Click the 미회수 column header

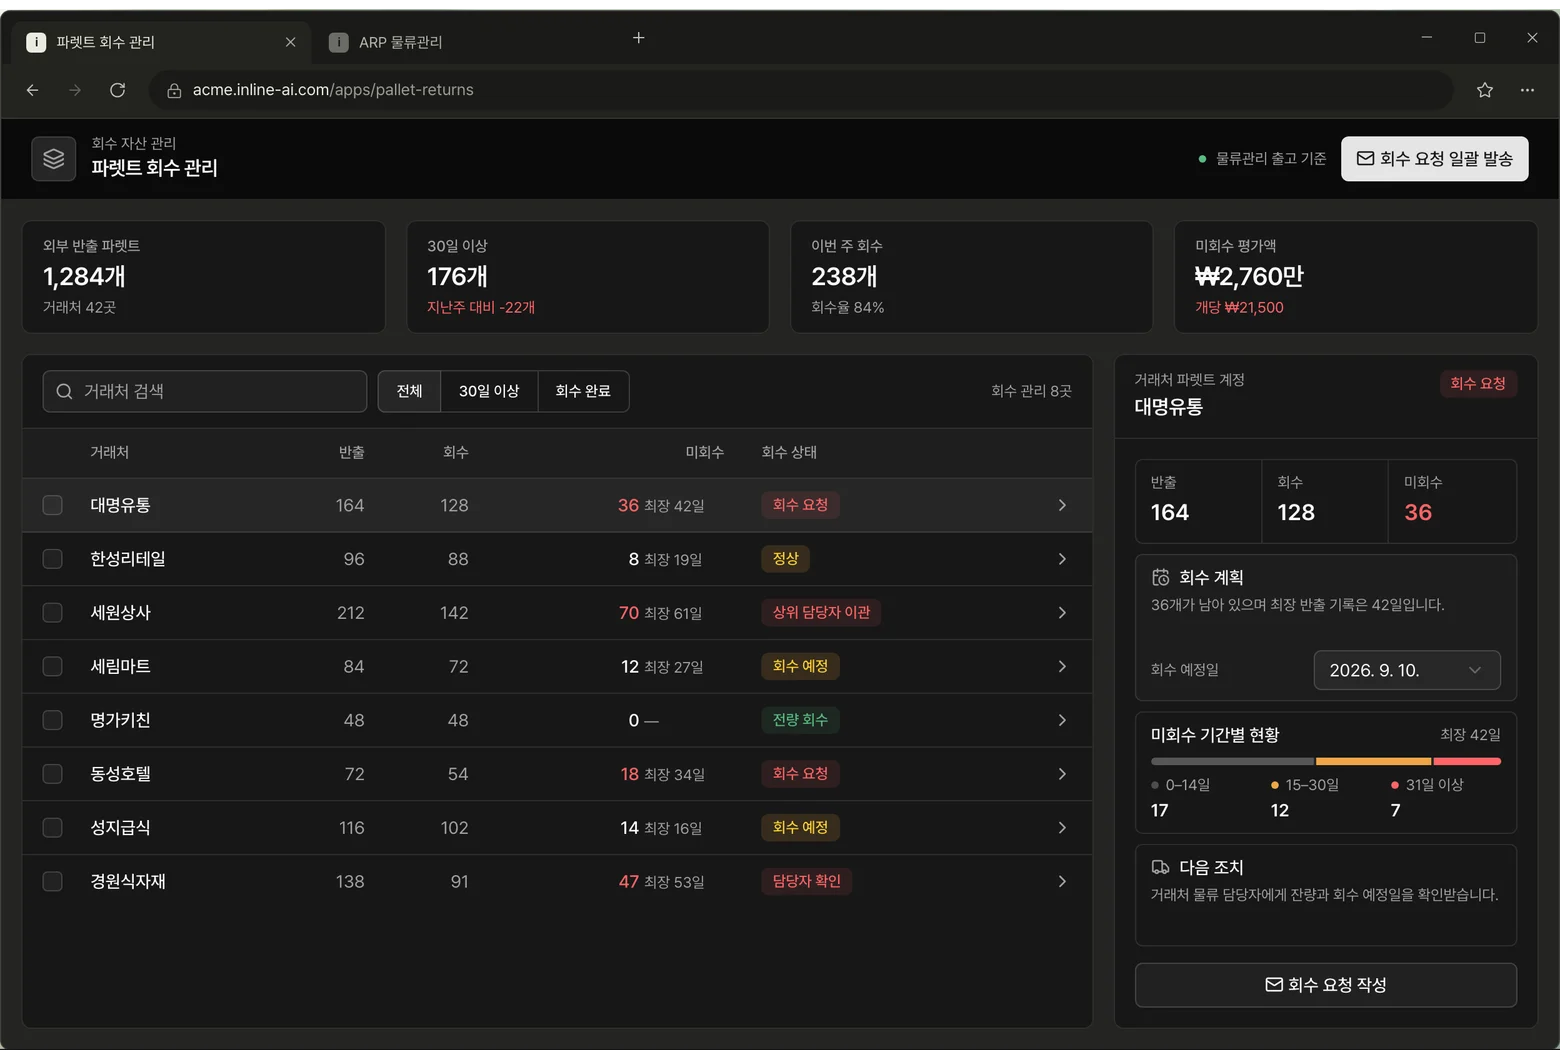704,453
